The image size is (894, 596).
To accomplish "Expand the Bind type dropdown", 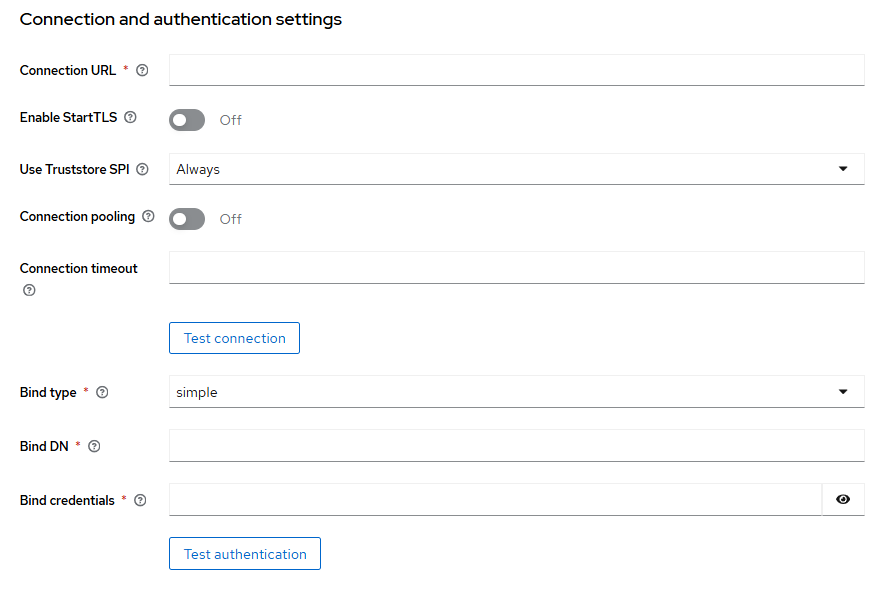I will pos(516,393).
